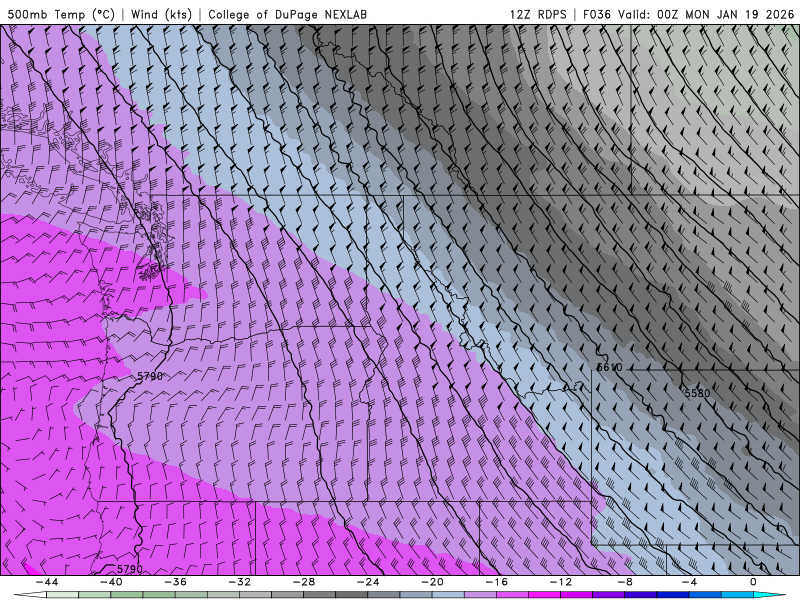800x600 pixels.
Task: Click the pale green swatch just right of -44
Action: 62,595
